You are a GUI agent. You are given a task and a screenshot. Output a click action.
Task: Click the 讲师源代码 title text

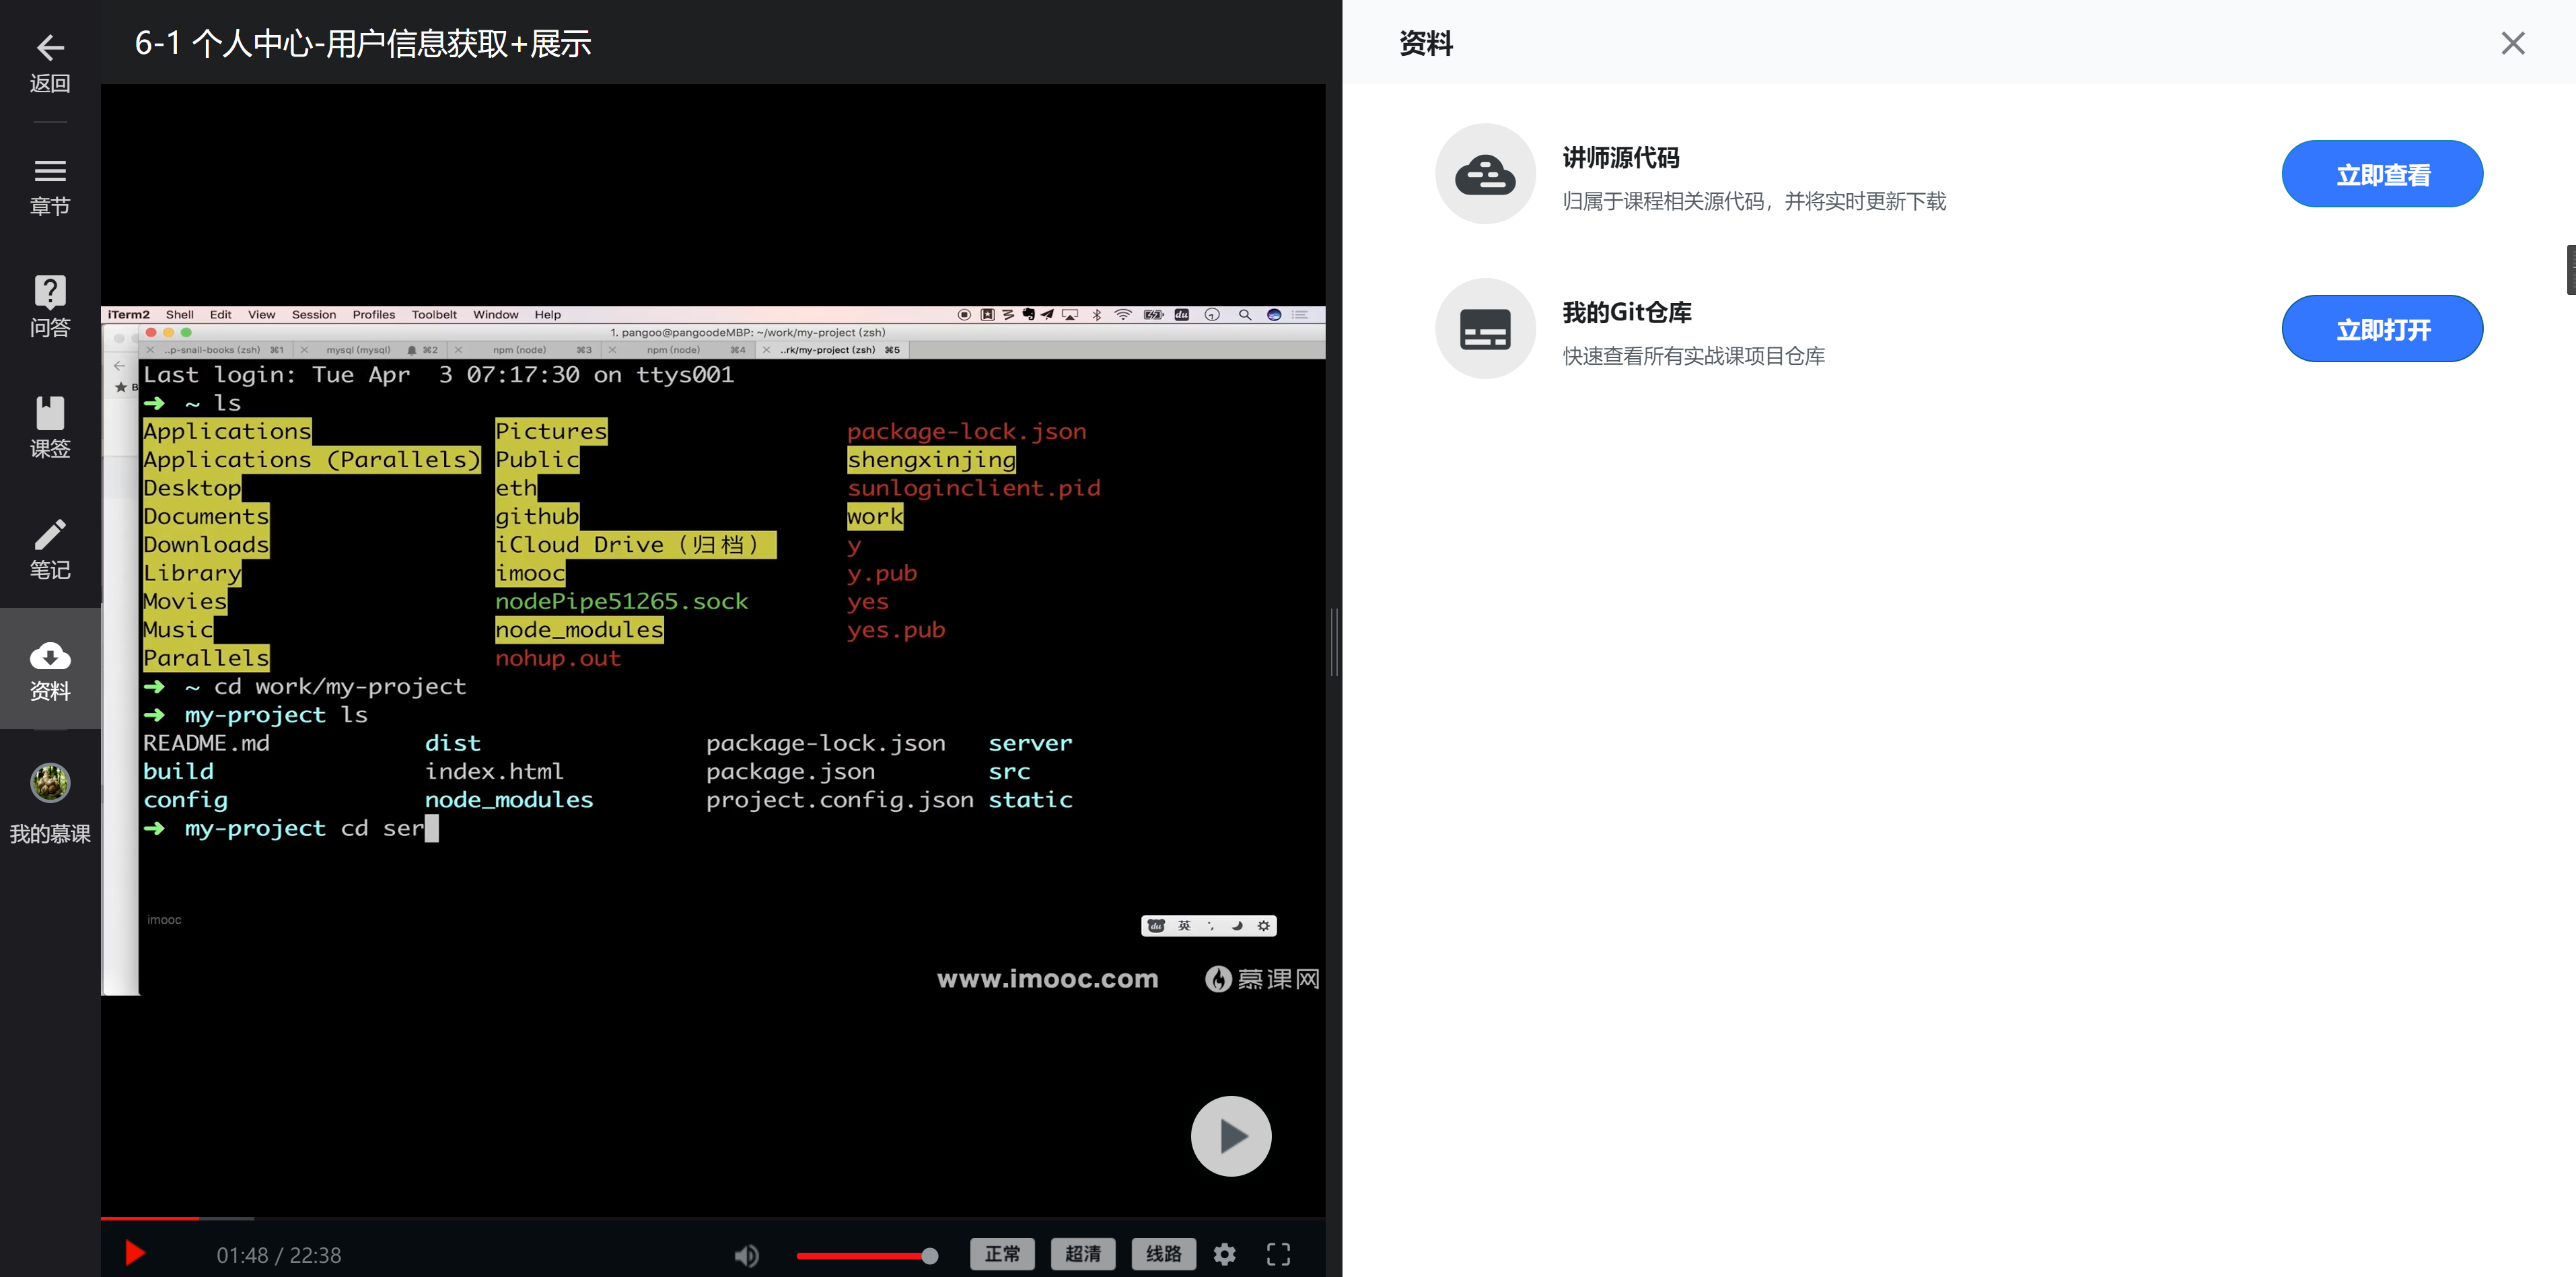pos(1620,158)
